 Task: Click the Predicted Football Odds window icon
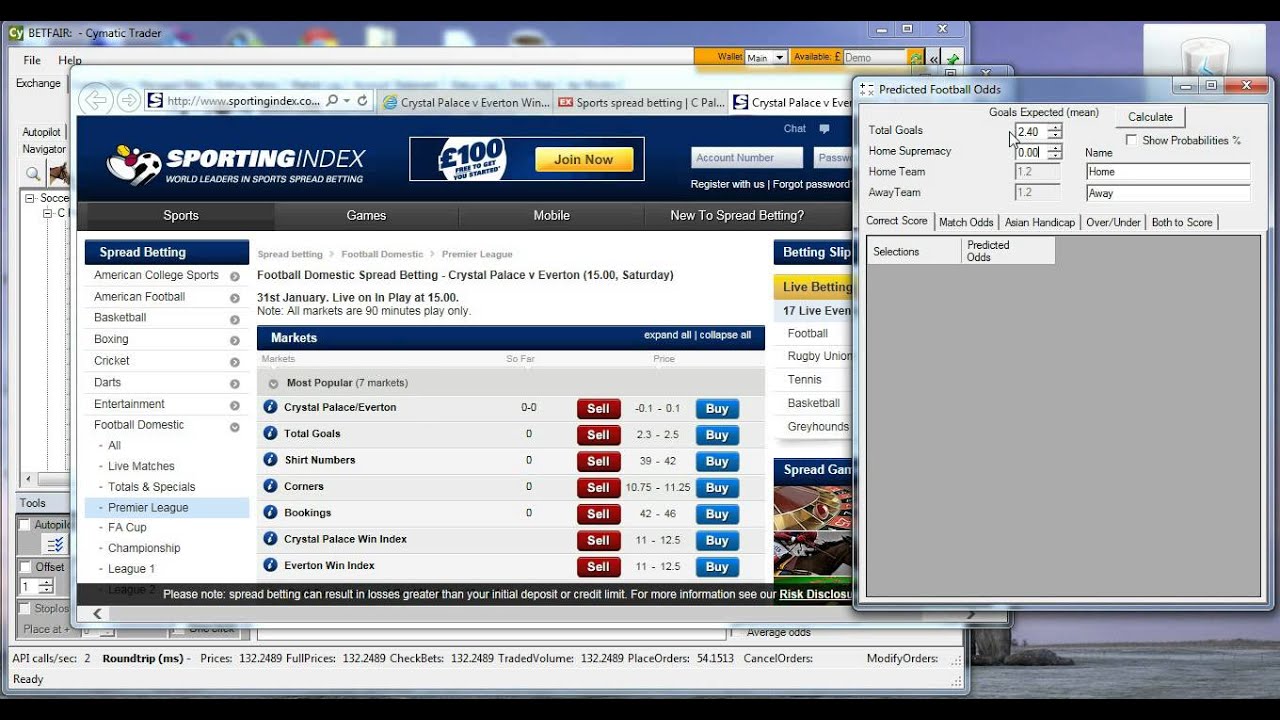click(867, 89)
